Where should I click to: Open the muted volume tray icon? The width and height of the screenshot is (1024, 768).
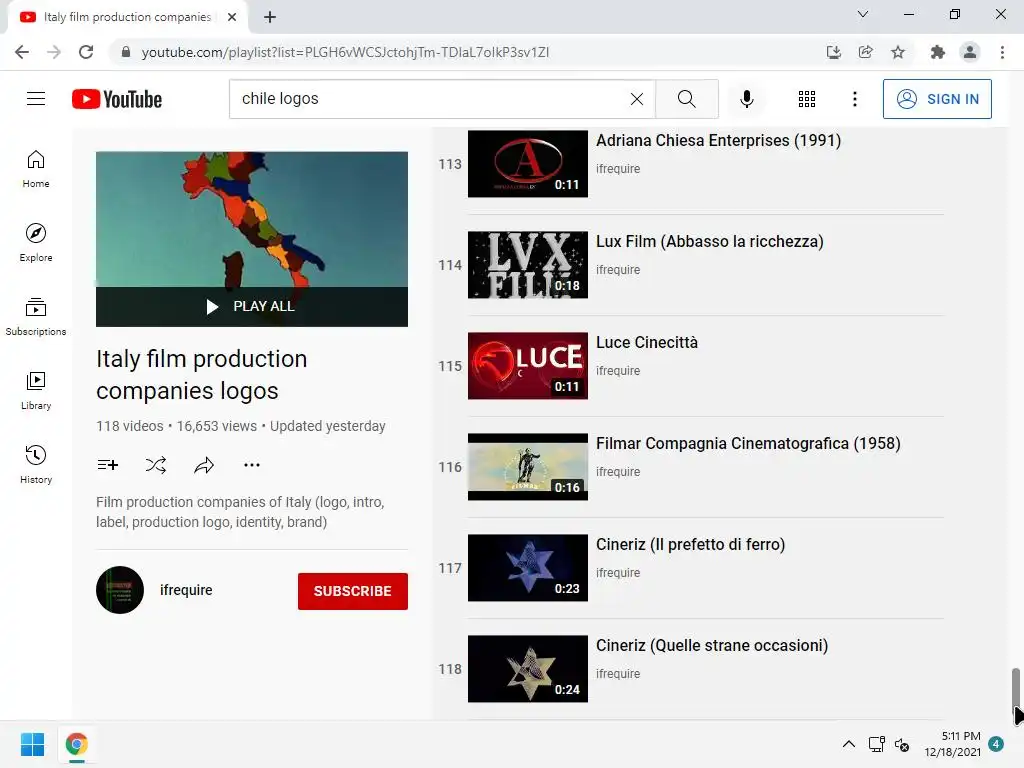pyautogui.click(x=902, y=744)
